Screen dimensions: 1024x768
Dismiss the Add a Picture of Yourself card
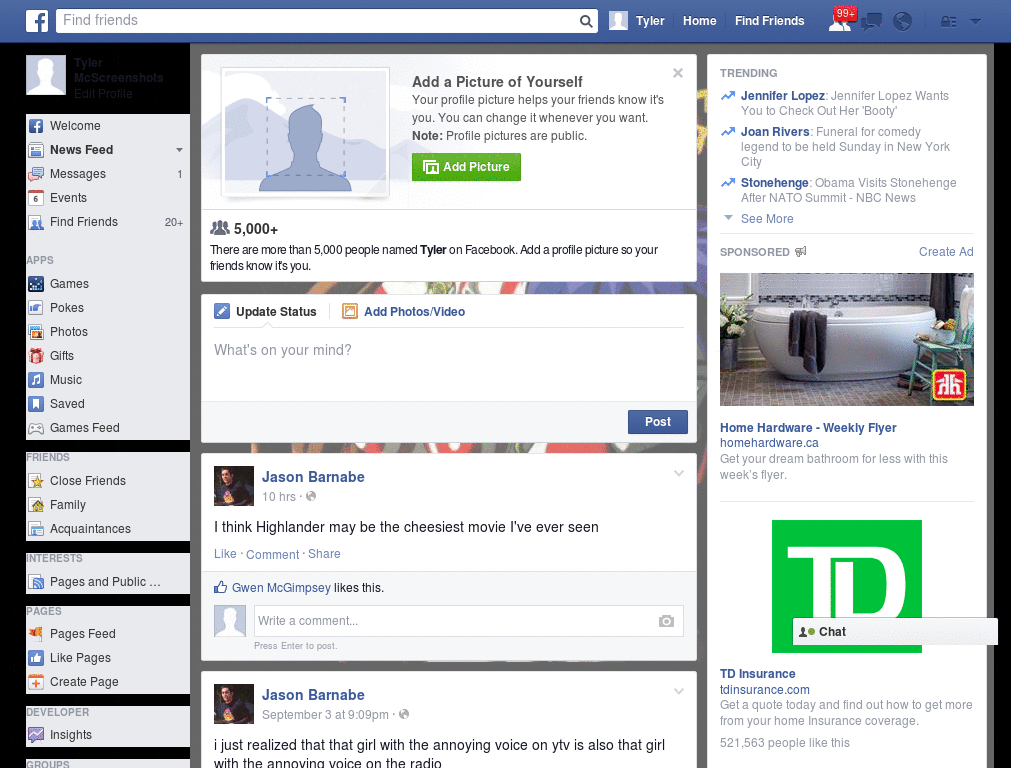(678, 73)
